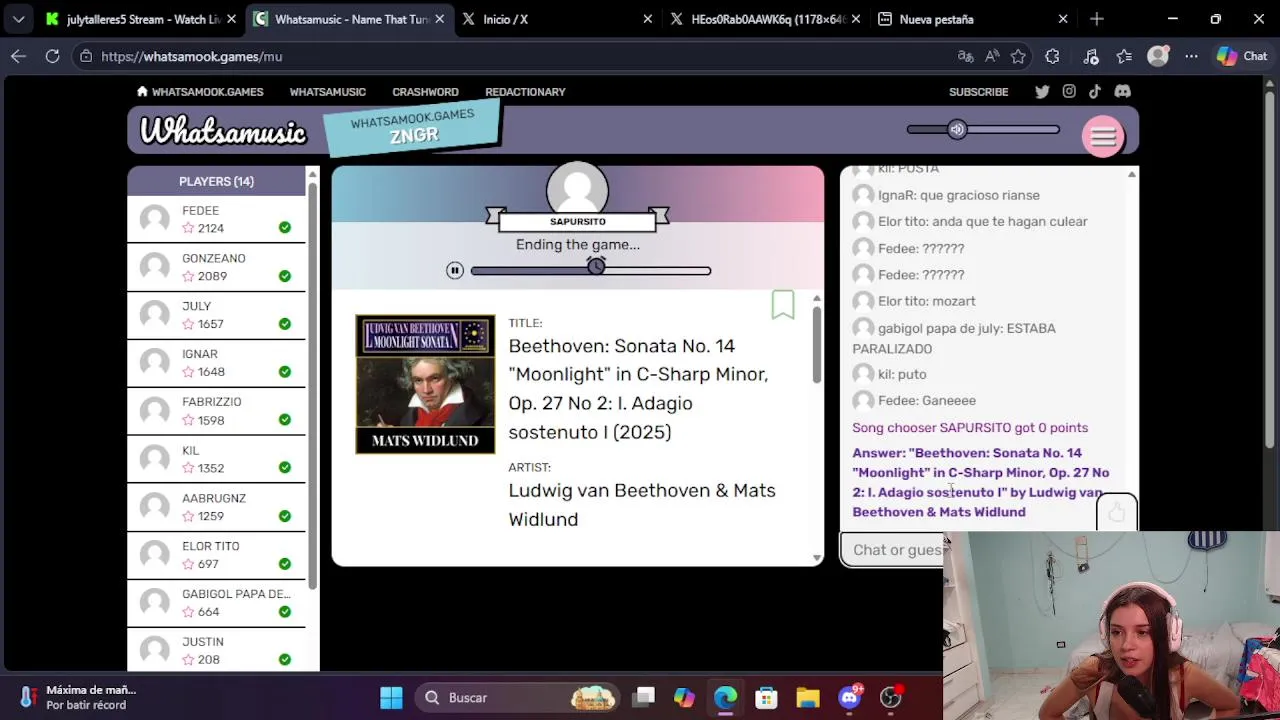
Task: Open the REDACTIONARY menu link
Action: click(x=525, y=92)
